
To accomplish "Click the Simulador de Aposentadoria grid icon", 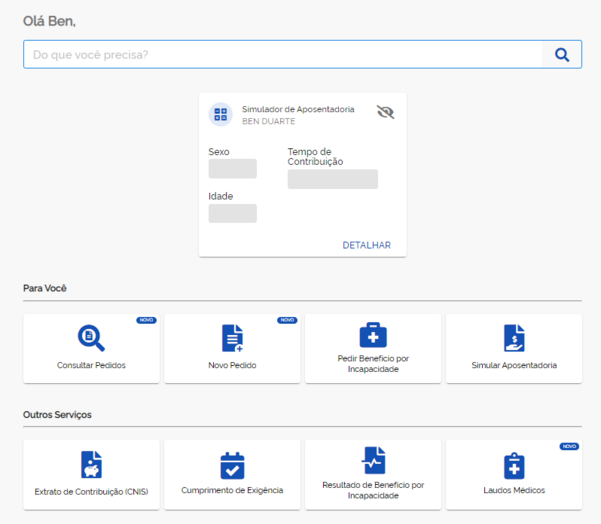I will click(220, 114).
